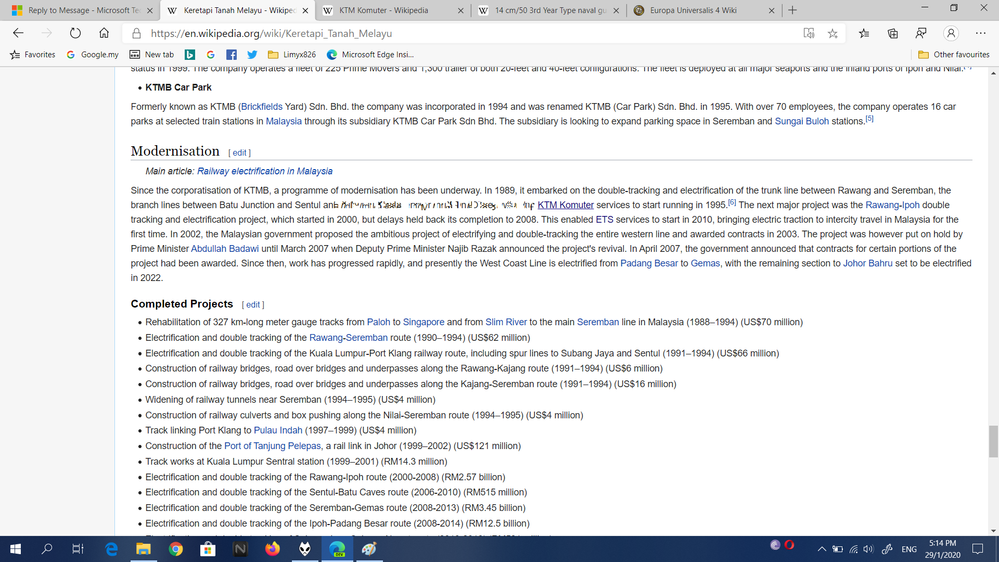Close the KTM Komuter tab
This screenshot has width=999, height=562.
click(x=461, y=10)
